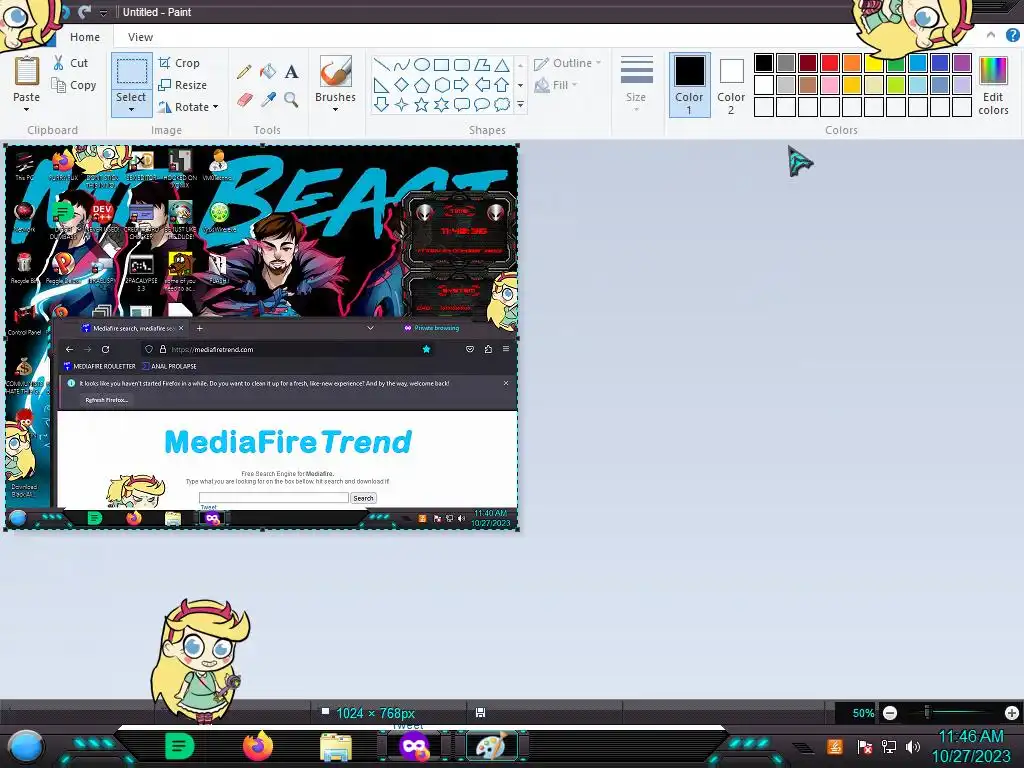Open the Brushes dropdown arrow
The height and width of the screenshot is (768, 1024).
click(336, 110)
